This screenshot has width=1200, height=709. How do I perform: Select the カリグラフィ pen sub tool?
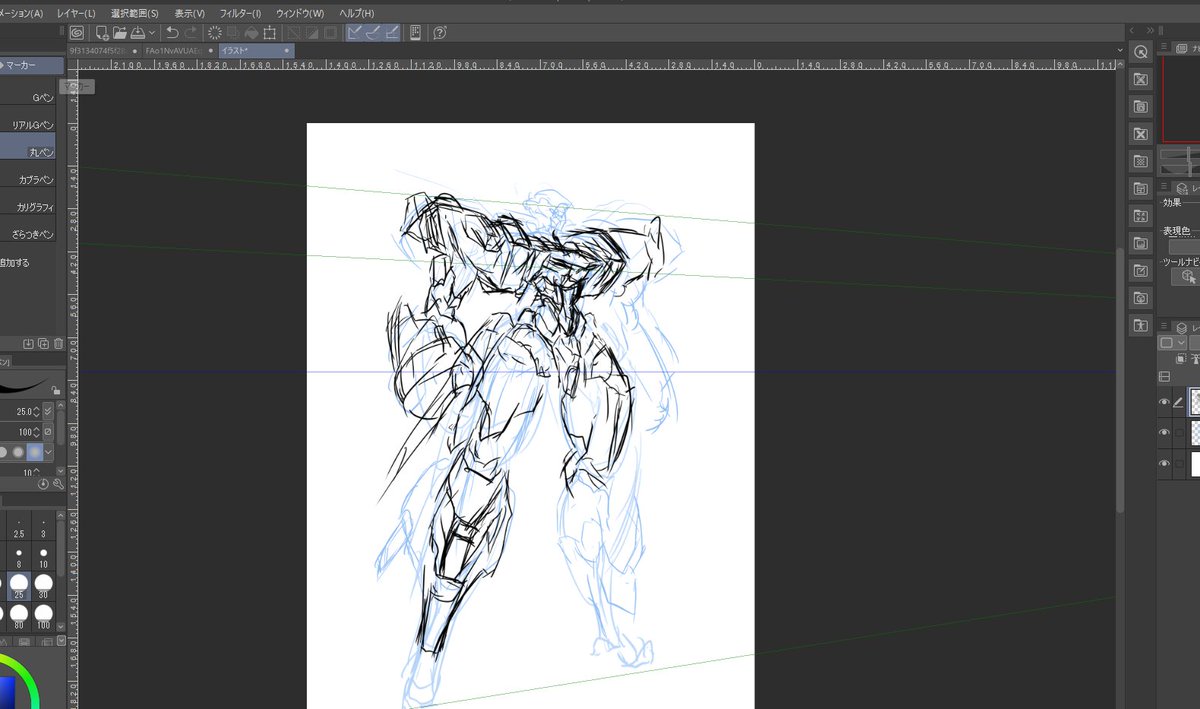pyautogui.click(x=30, y=207)
